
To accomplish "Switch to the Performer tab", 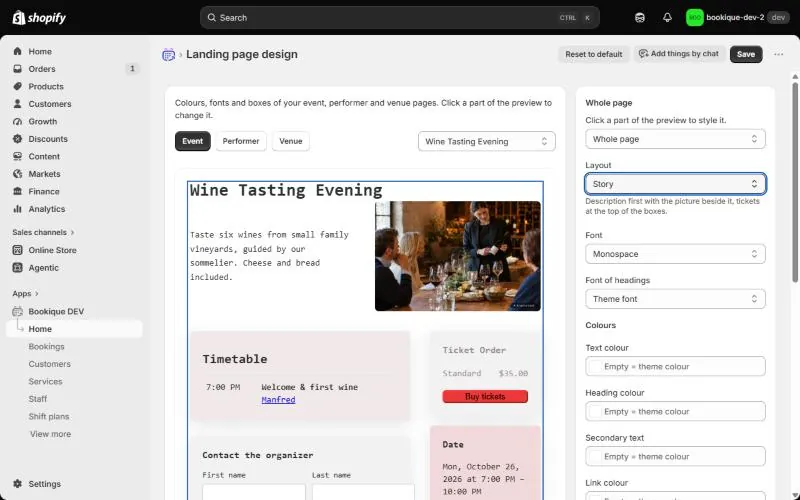I will pos(241,141).
